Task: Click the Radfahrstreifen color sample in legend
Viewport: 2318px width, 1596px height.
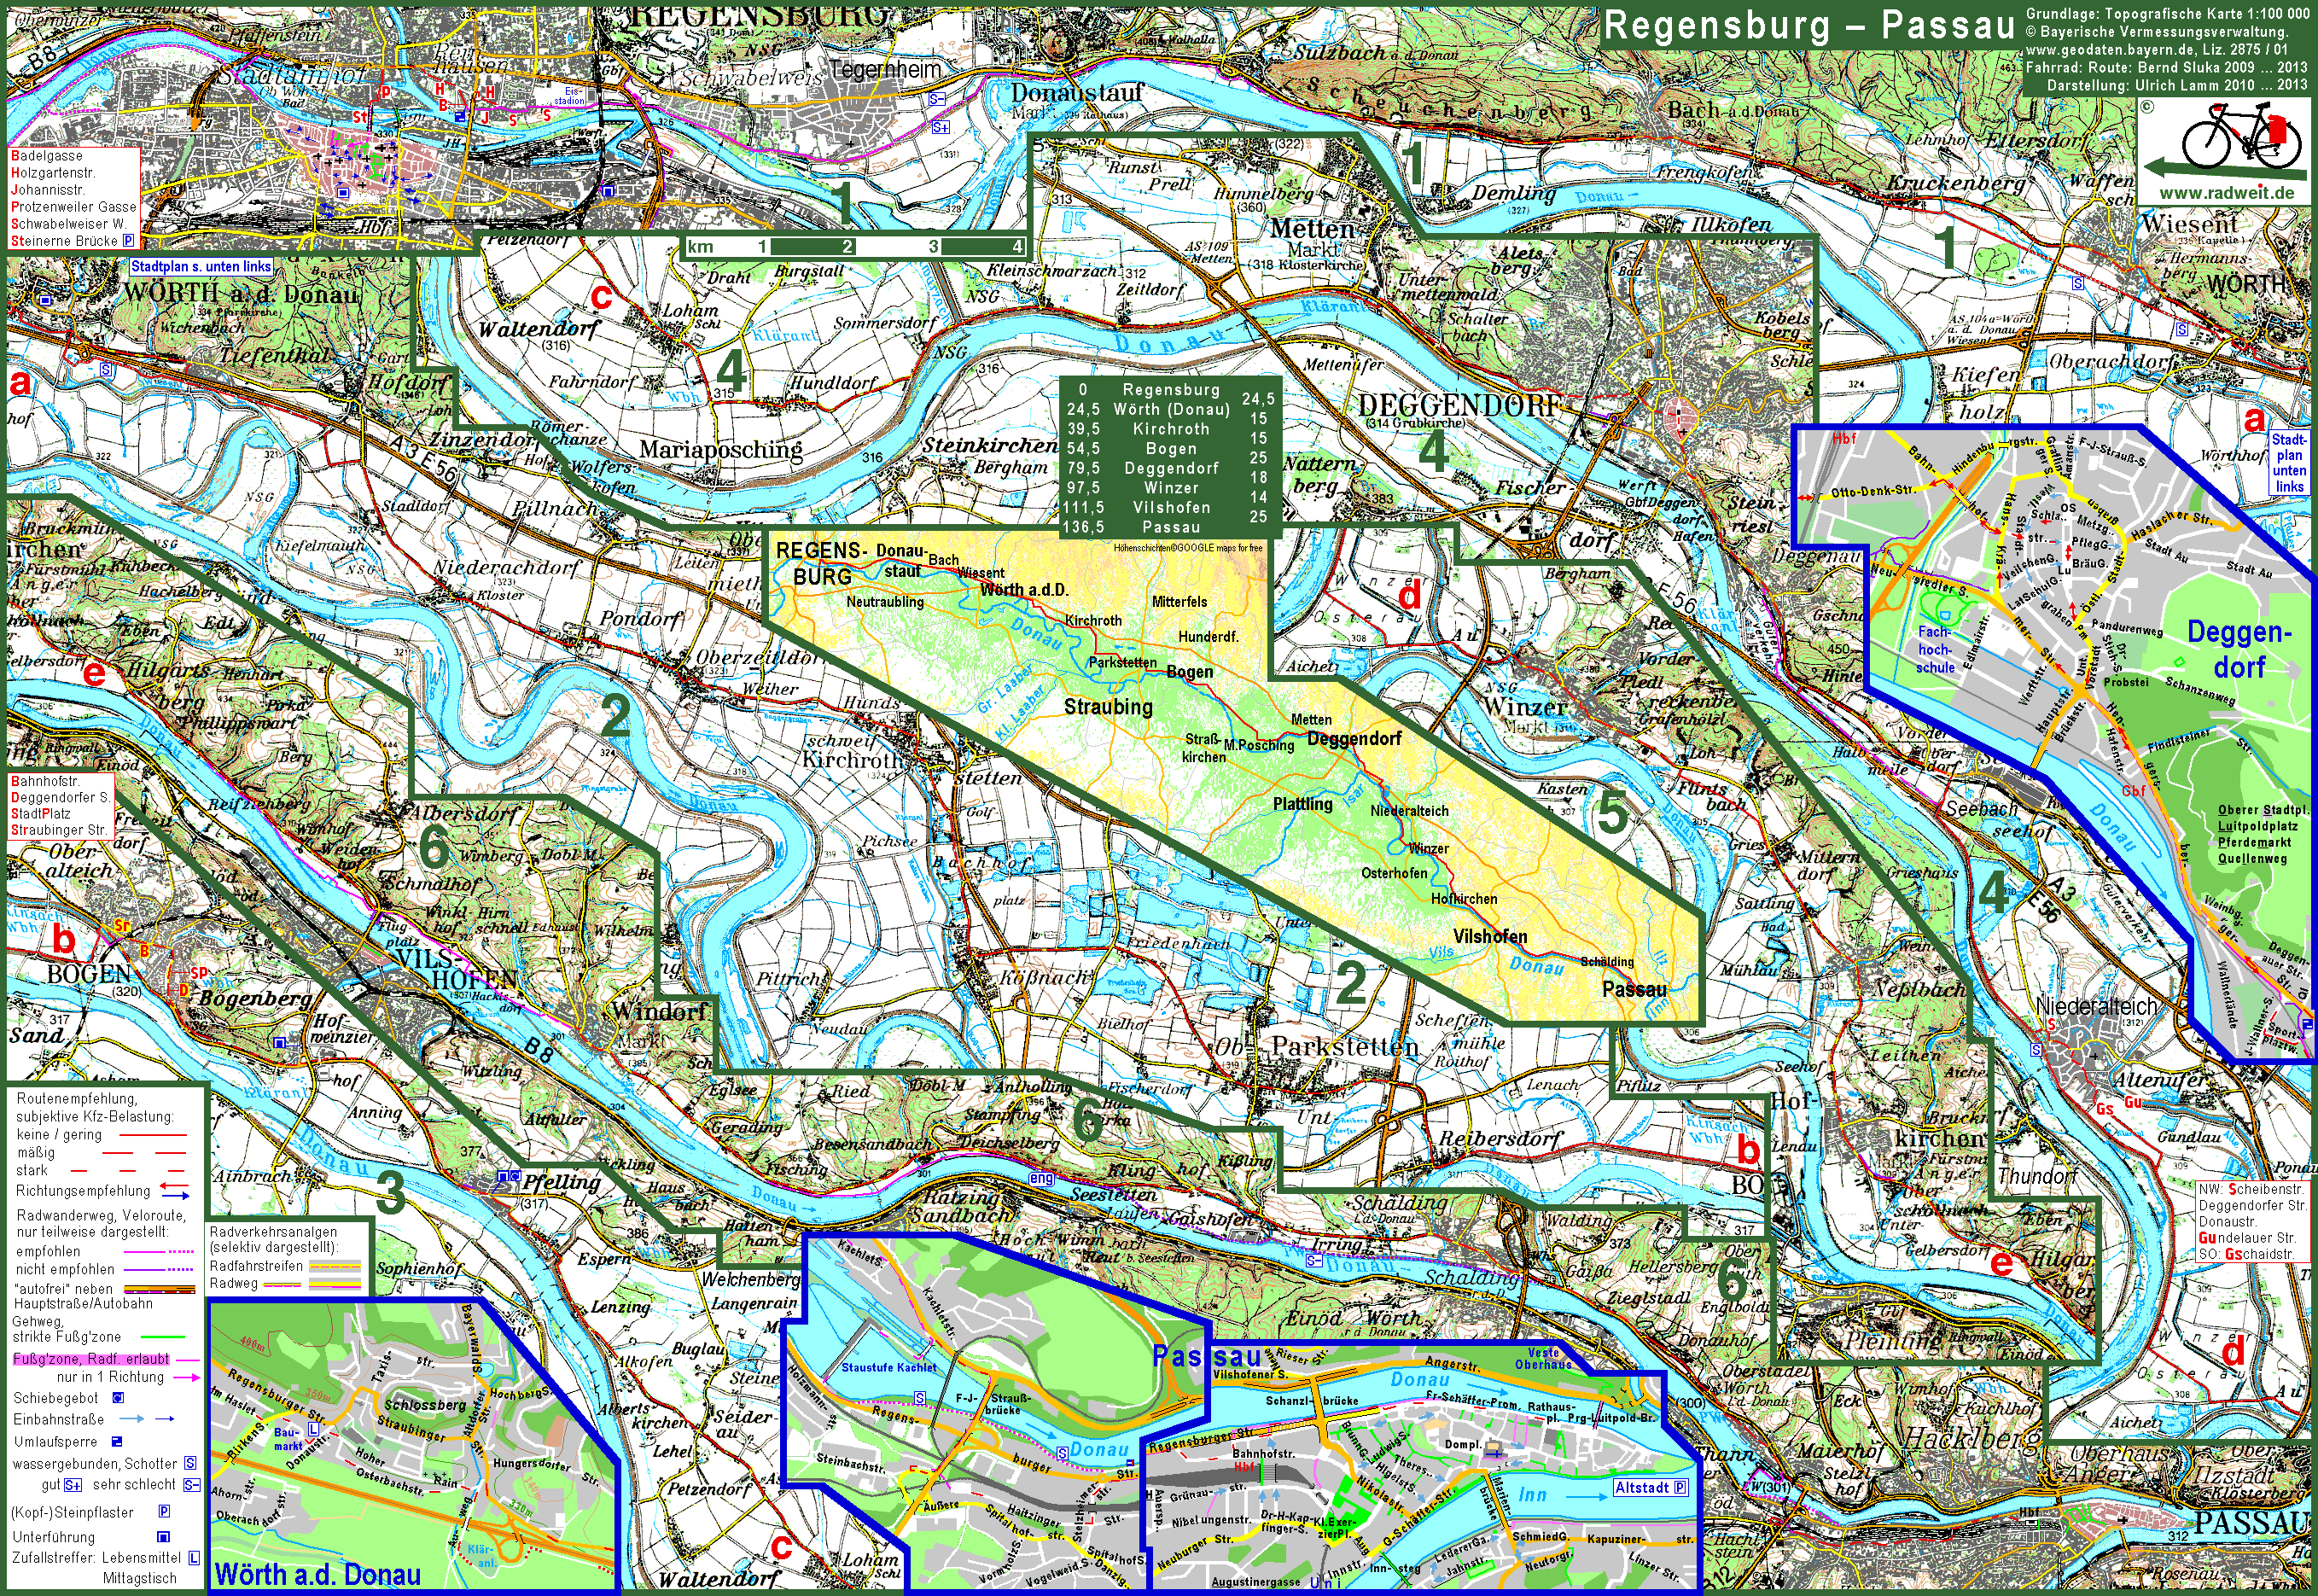Action: click(334, 1266)
